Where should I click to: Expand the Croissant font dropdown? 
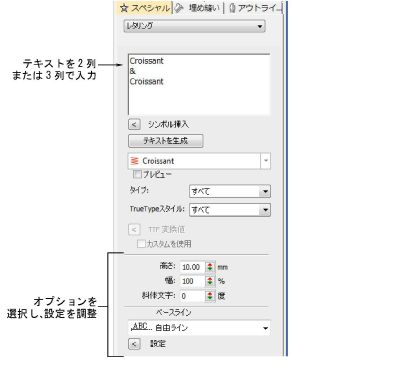[x=266, y=161]
